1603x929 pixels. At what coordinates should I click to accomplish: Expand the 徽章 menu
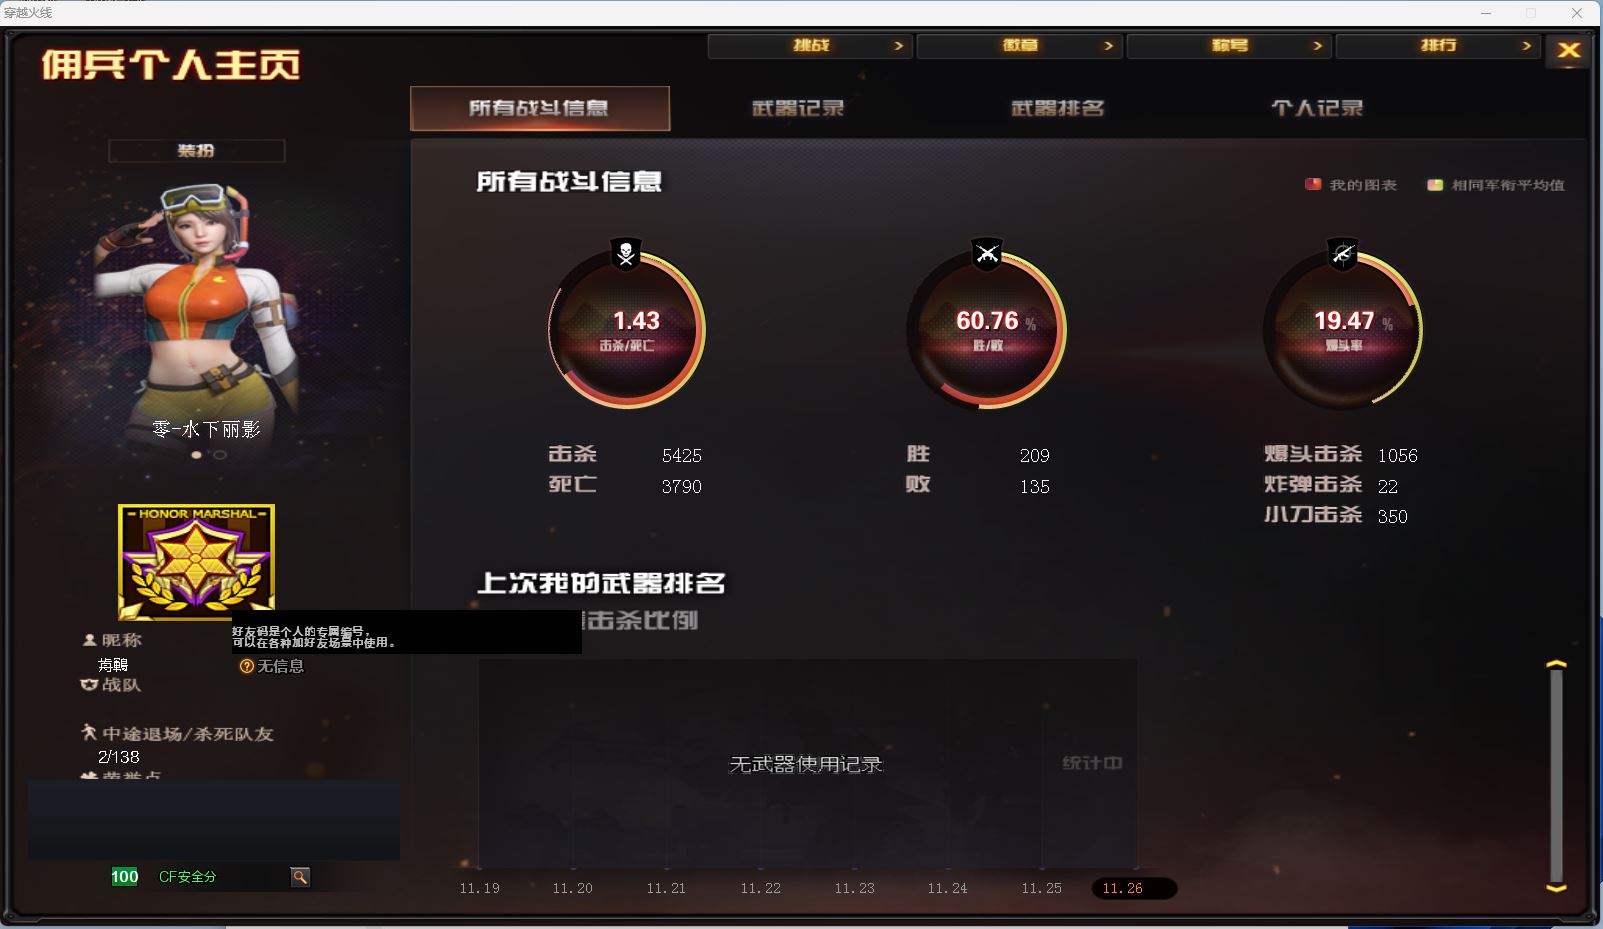click(1019, 46)
